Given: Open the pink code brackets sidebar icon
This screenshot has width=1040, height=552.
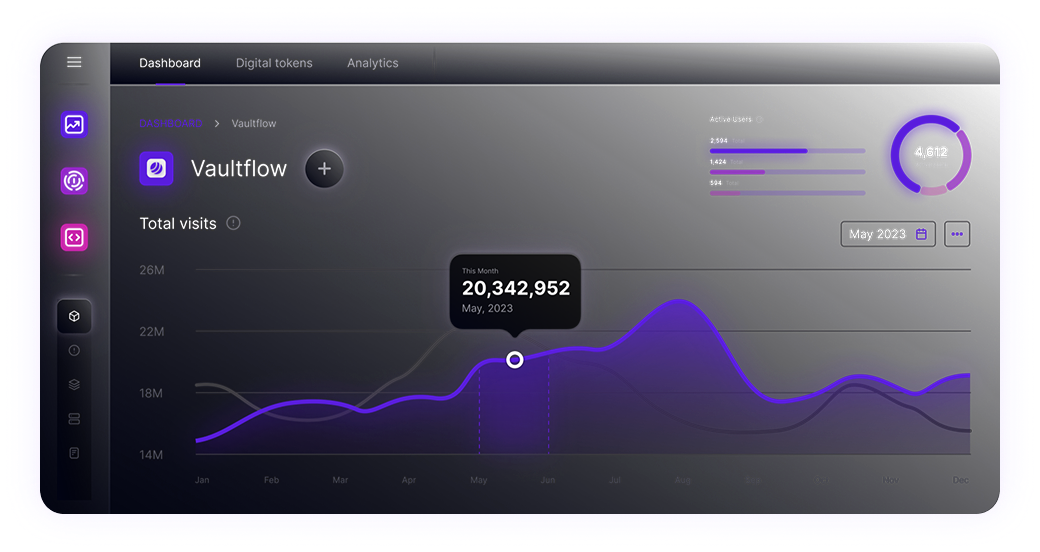Looking at the screenshot, I should tap(74, 237).
